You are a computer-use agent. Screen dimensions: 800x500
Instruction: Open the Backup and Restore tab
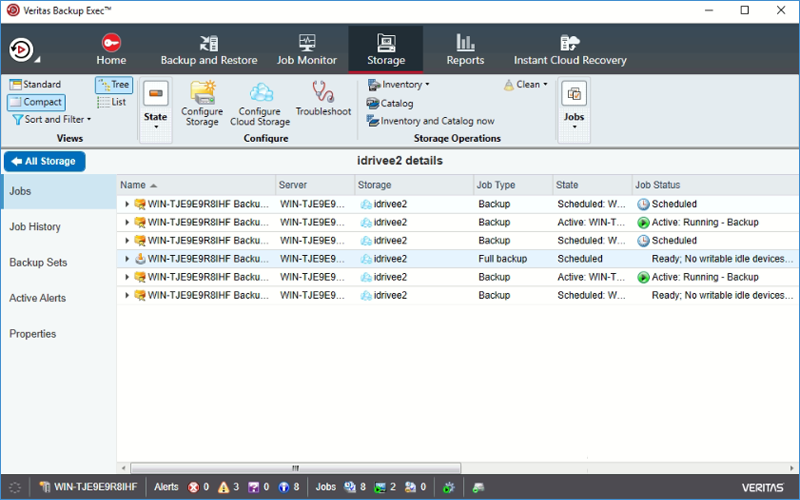tap(209, 49)
